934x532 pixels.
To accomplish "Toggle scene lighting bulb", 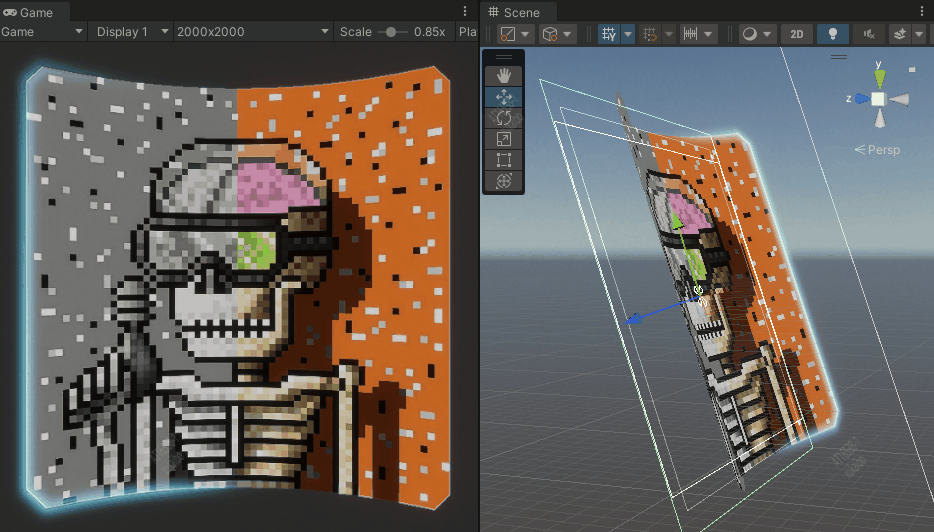I will (833, 34).
